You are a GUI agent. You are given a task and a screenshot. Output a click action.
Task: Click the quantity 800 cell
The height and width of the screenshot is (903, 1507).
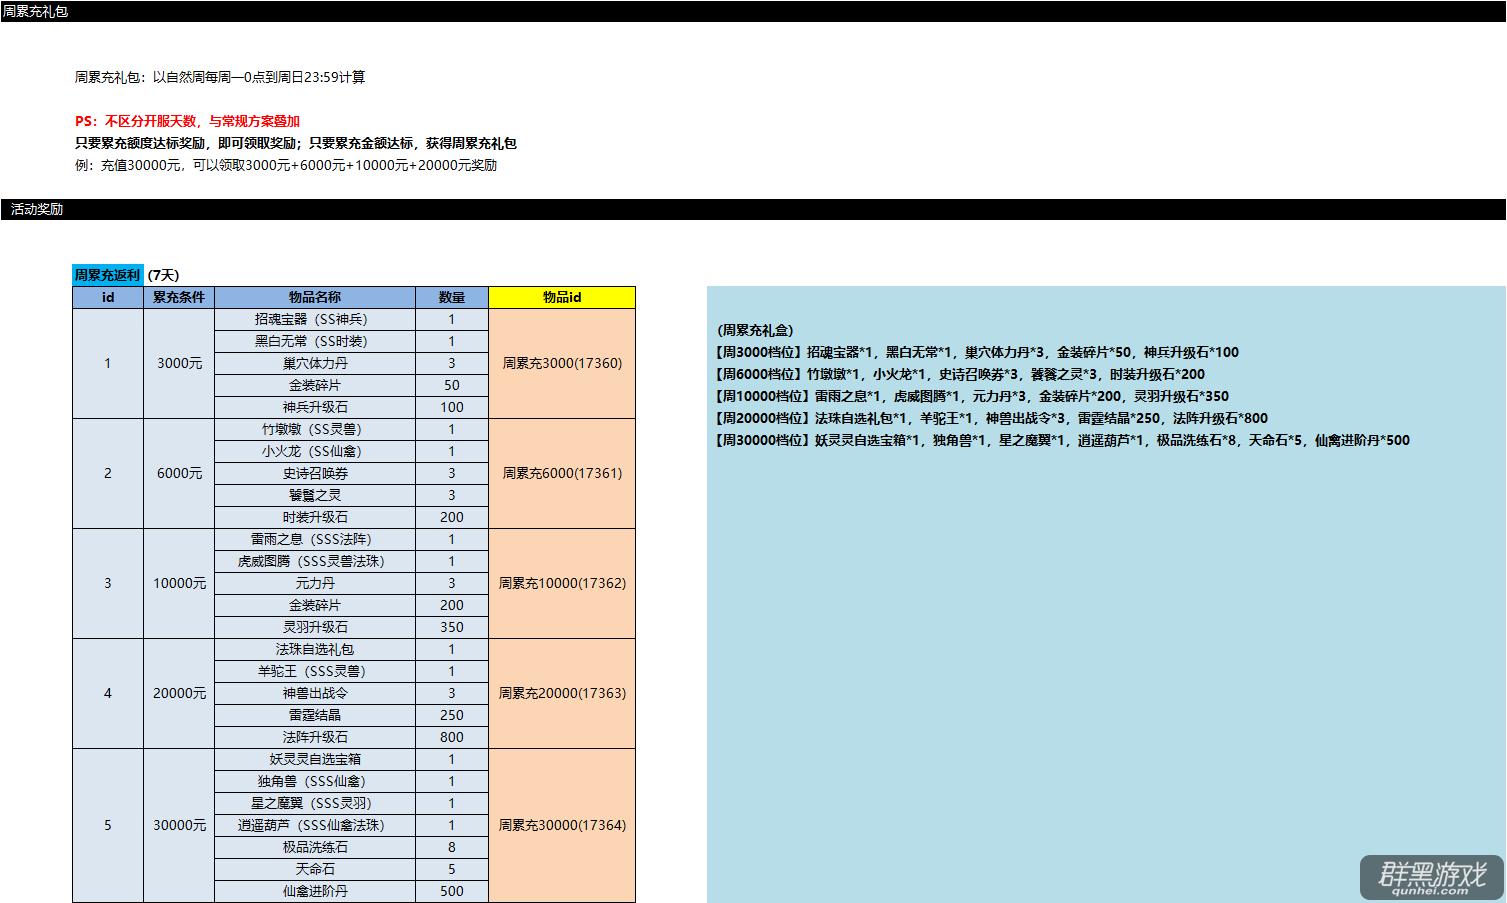[452, 737]
